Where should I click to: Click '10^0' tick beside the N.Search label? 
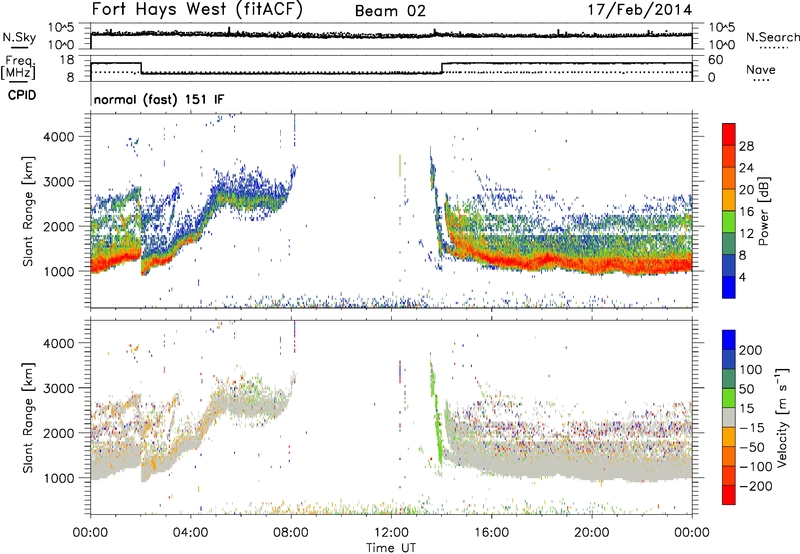click(722, 45)
